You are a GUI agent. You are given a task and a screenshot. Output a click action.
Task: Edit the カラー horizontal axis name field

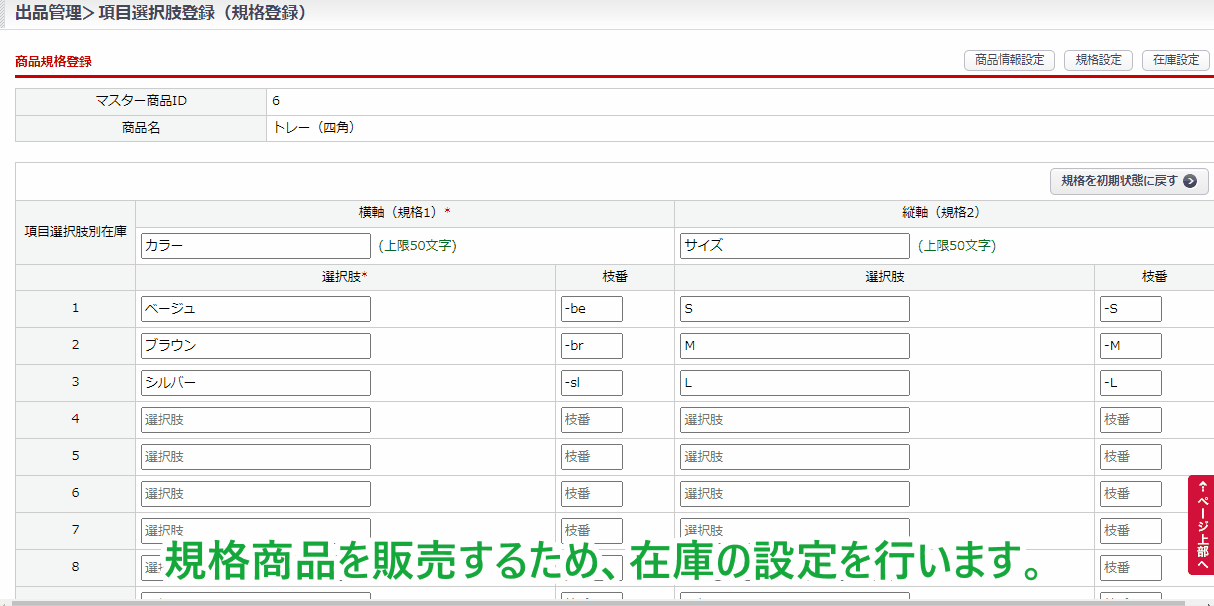(255, 246)
